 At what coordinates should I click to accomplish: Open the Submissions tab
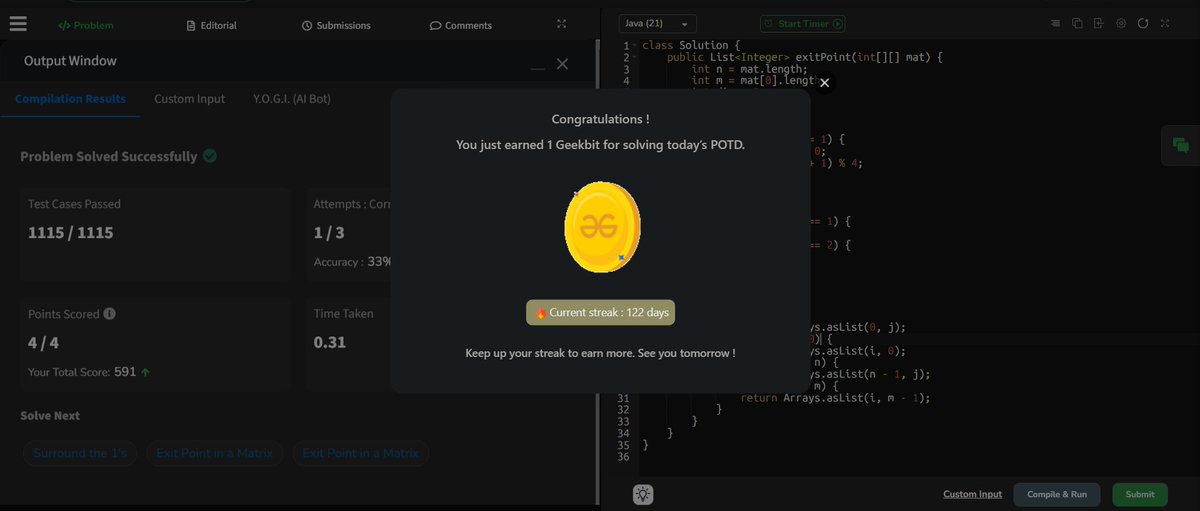coord(336,25)
